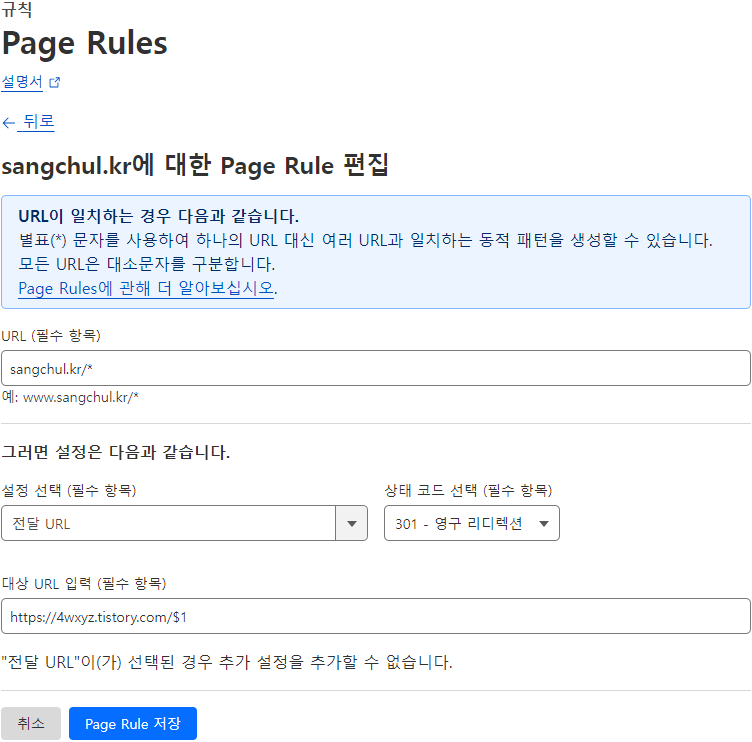Viewport: 752px width, 742px height.
Task: Cancel editing with the 취소 button
Action: (x=31, y=723)
